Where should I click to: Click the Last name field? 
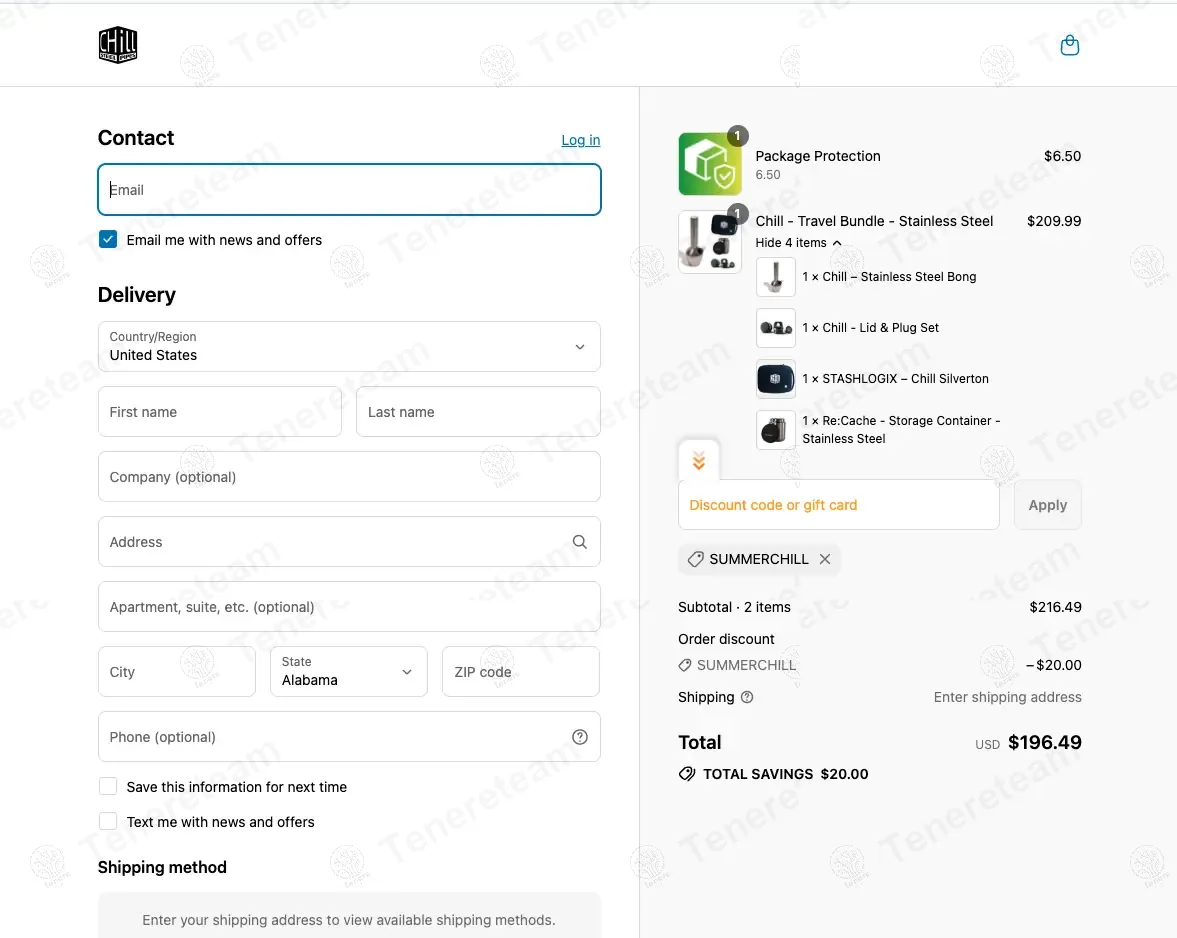pos(478,412)
